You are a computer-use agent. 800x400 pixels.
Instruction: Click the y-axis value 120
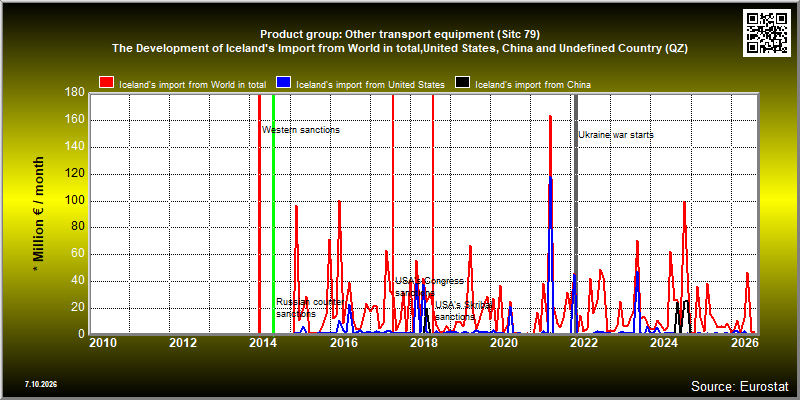[x=74, y=174]
